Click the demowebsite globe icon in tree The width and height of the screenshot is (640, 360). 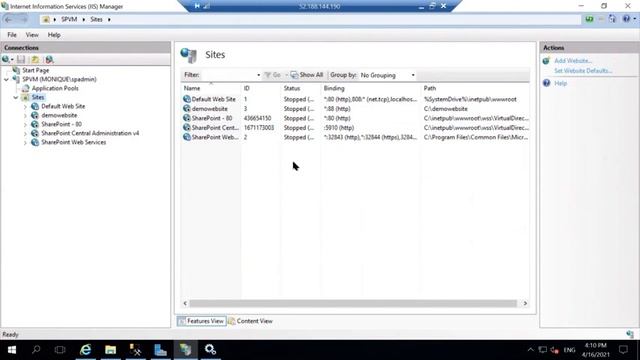35,116
